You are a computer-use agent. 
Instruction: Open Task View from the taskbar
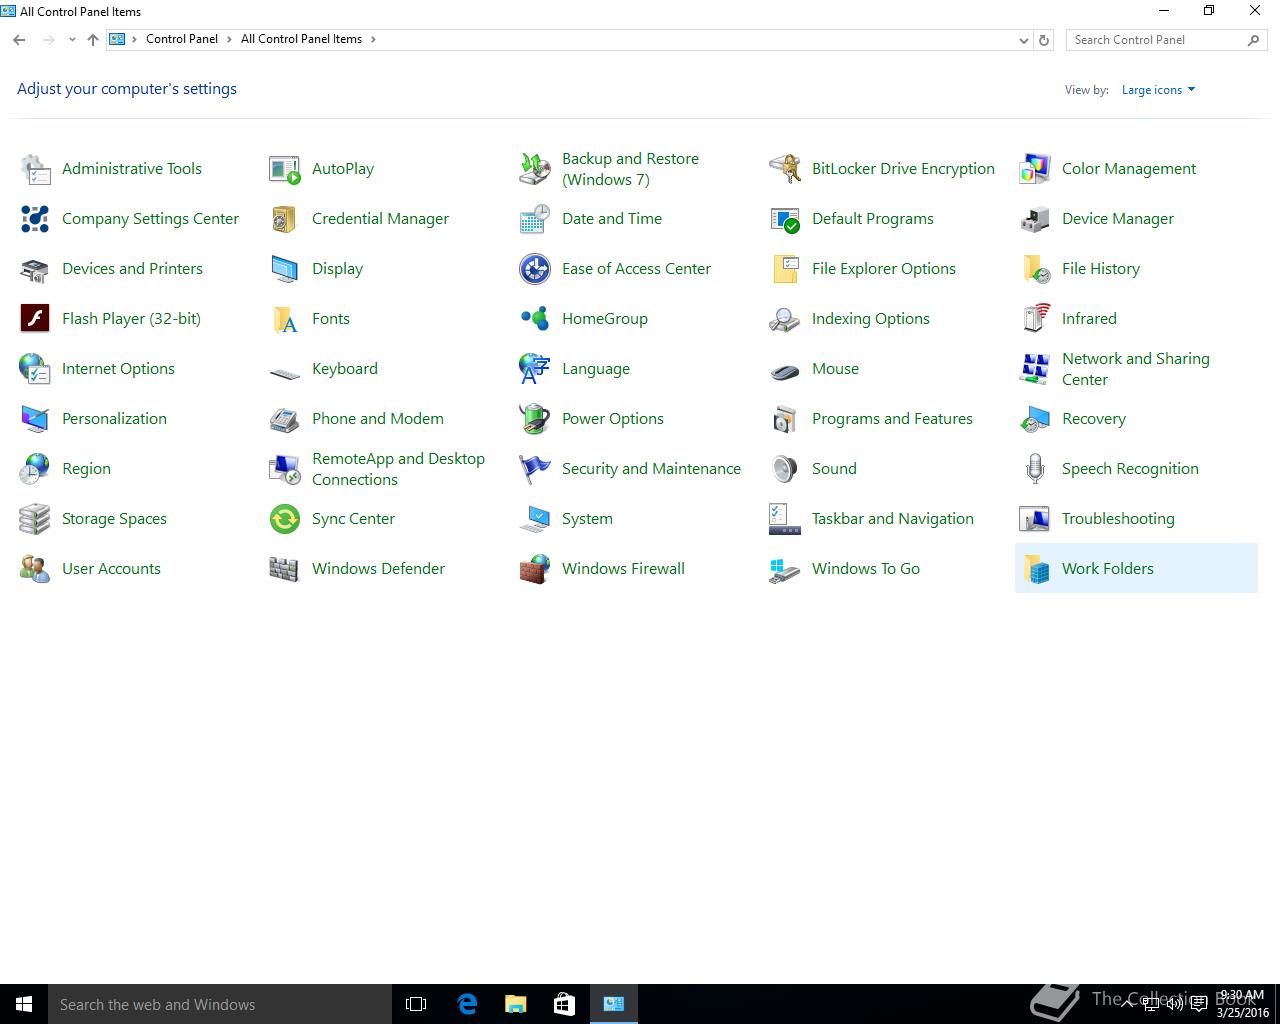pos(416,1004)
